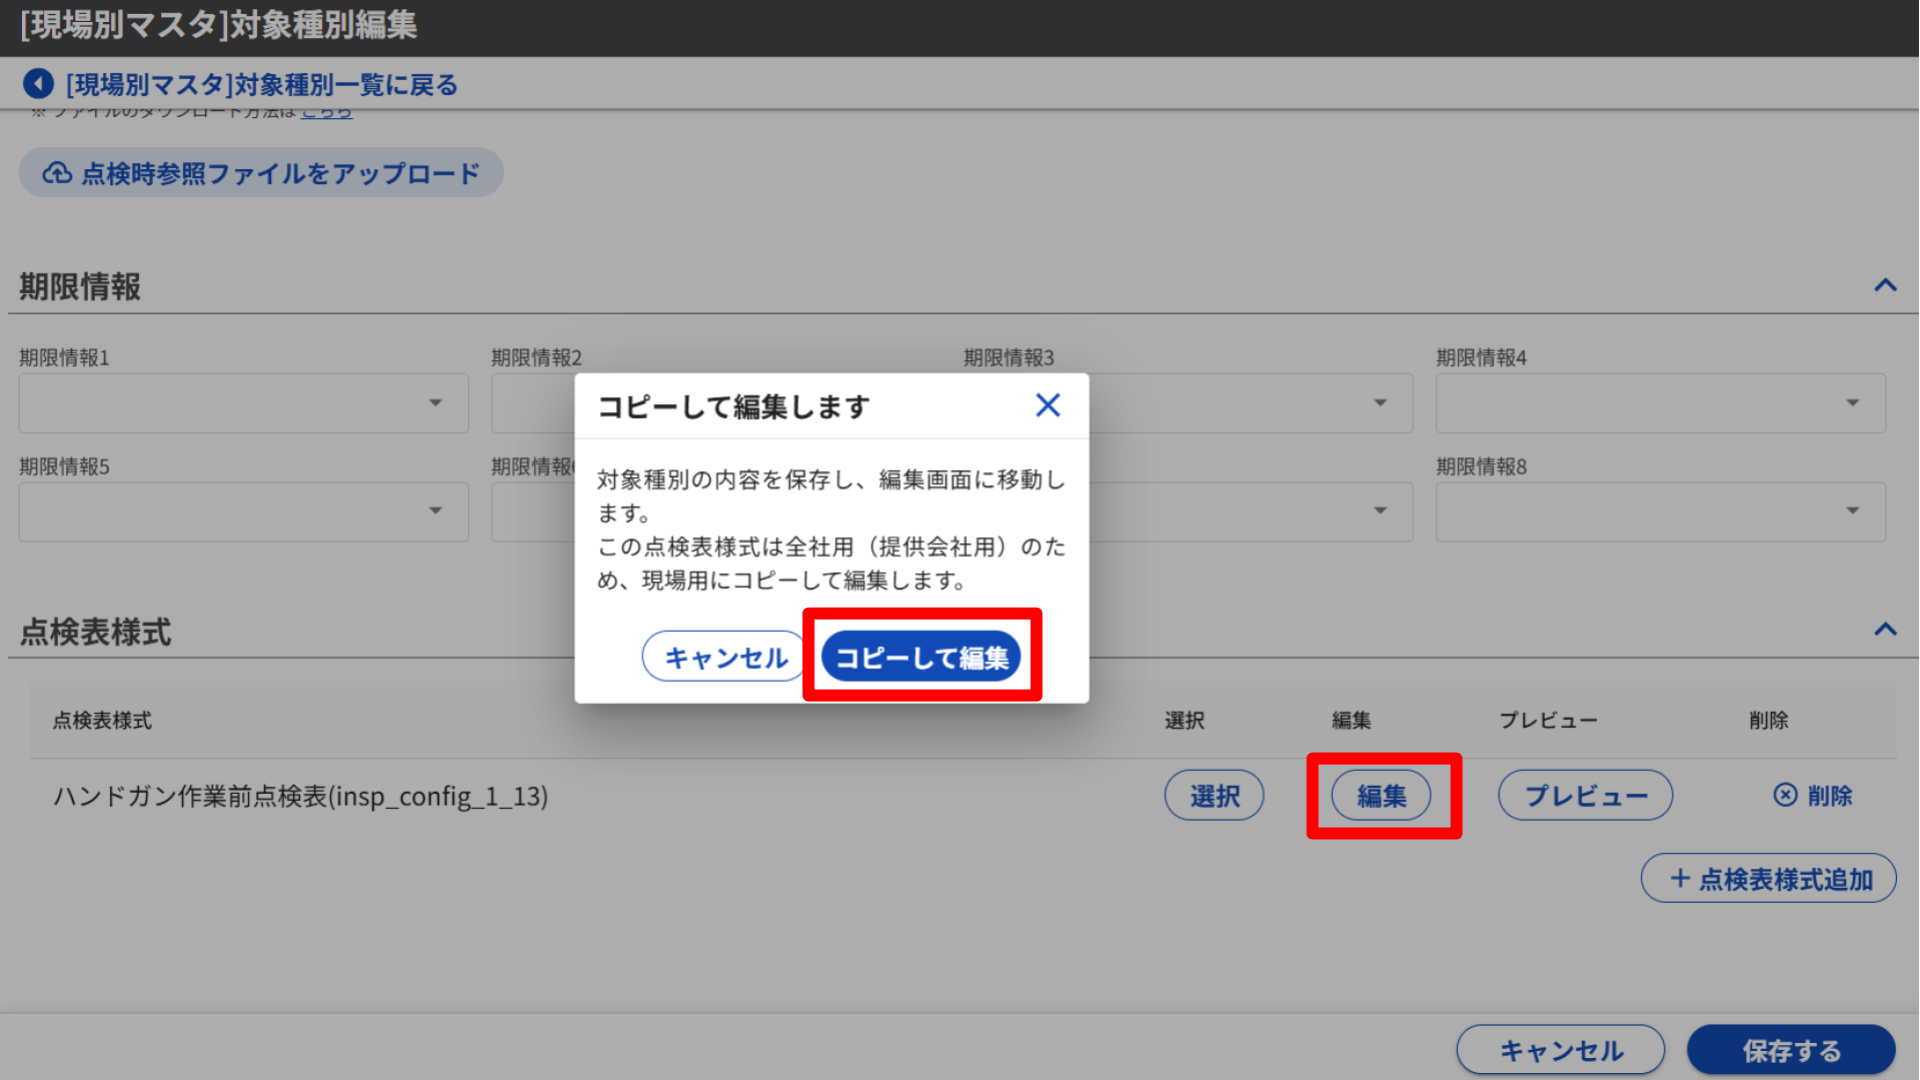Click the cloud upload icon on 点検時参照ファイル button
Viewport: 1920px width, 1080px height.
[57, 172]
